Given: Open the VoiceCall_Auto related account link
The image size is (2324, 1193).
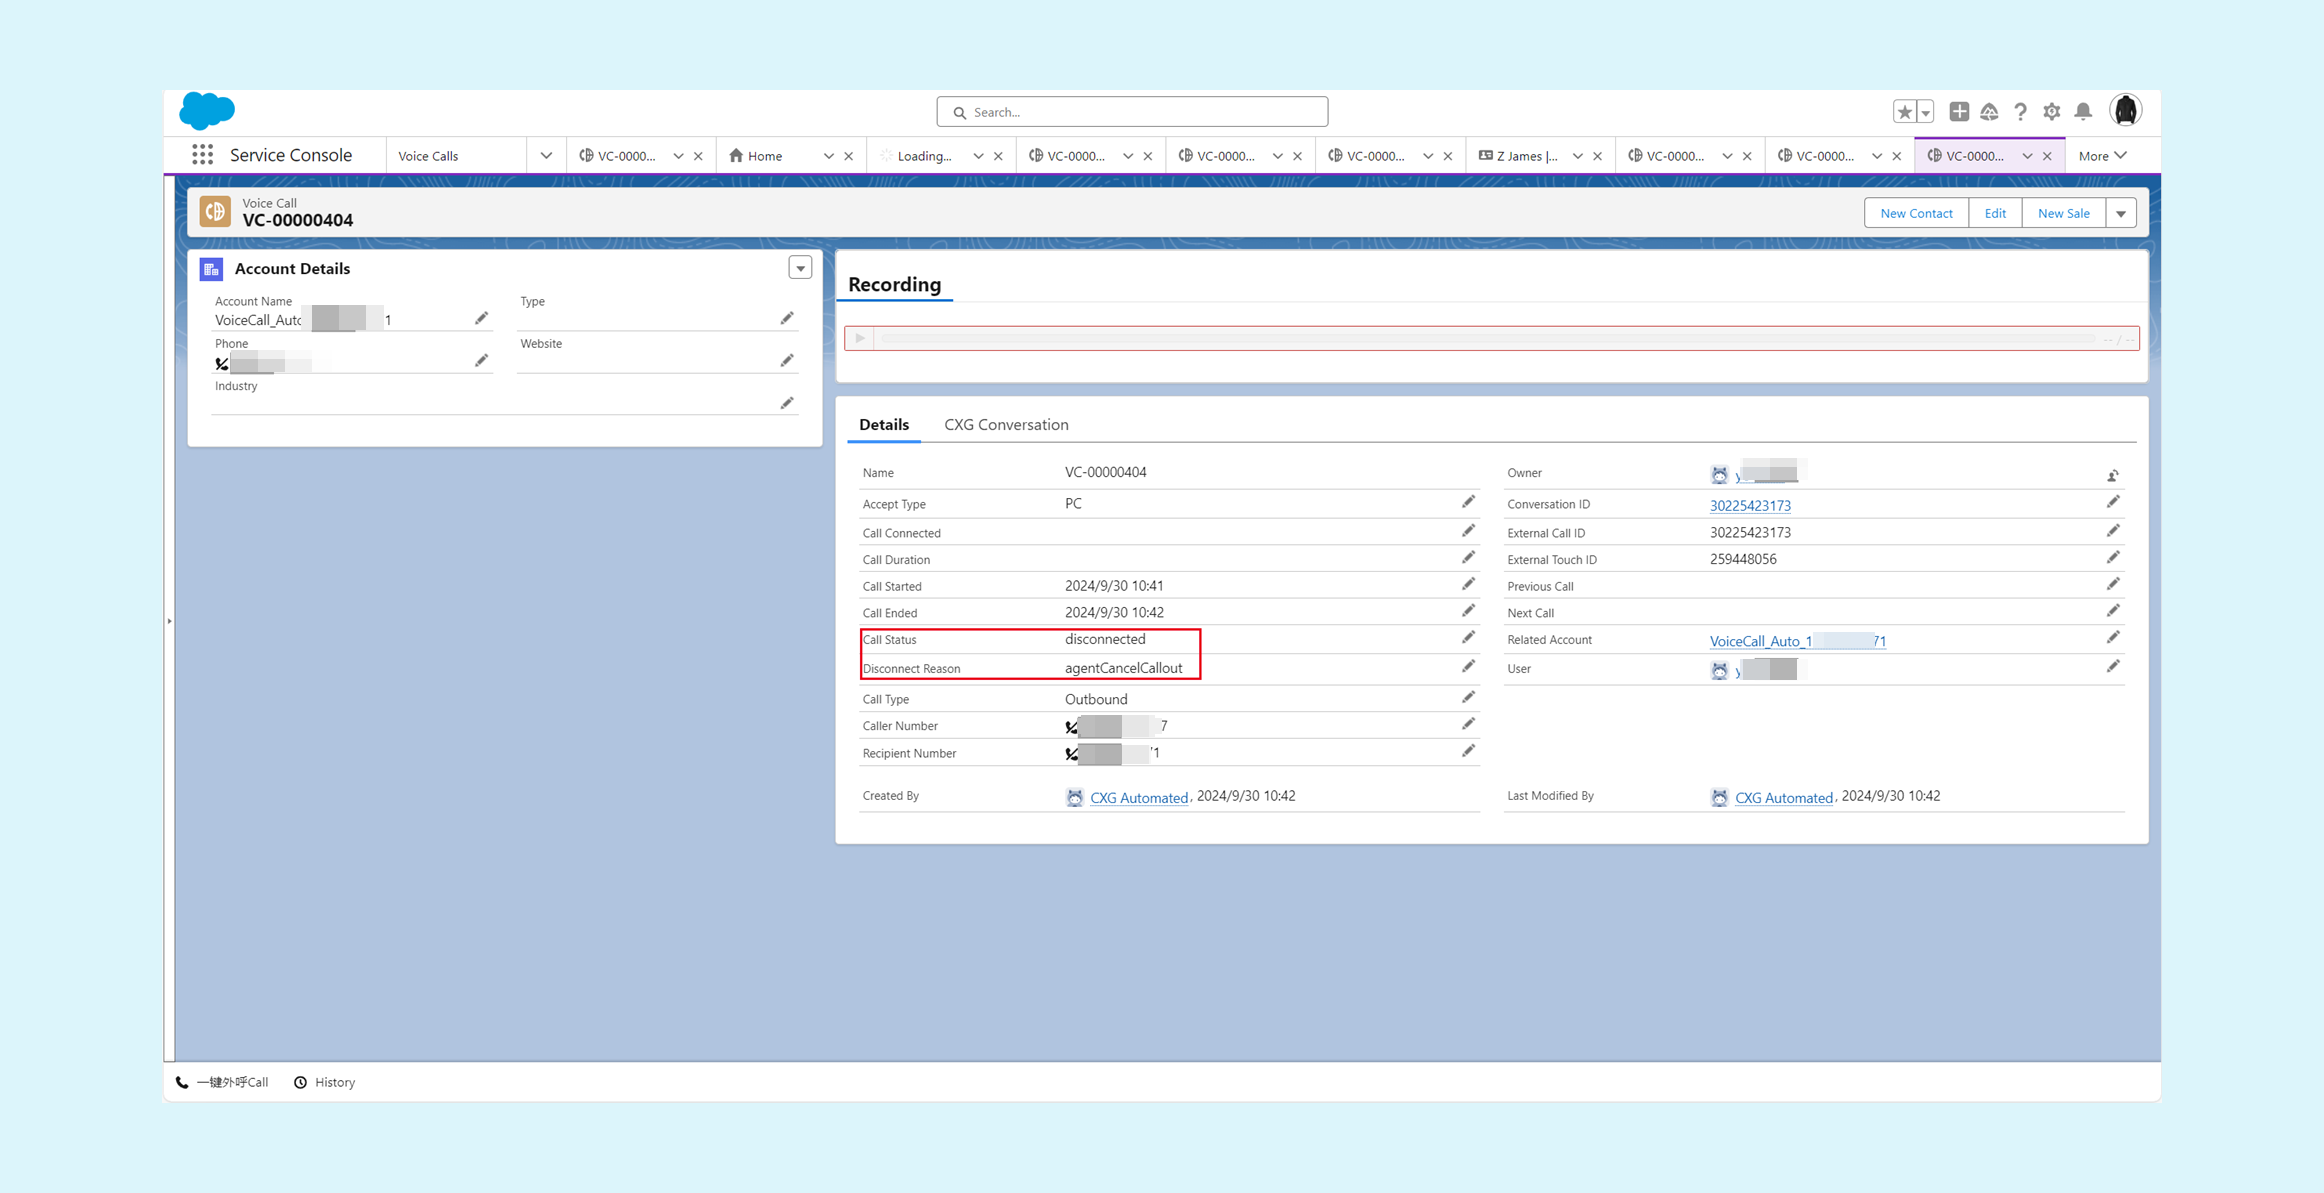Looking at the screenshot, I should point(1797,641).
